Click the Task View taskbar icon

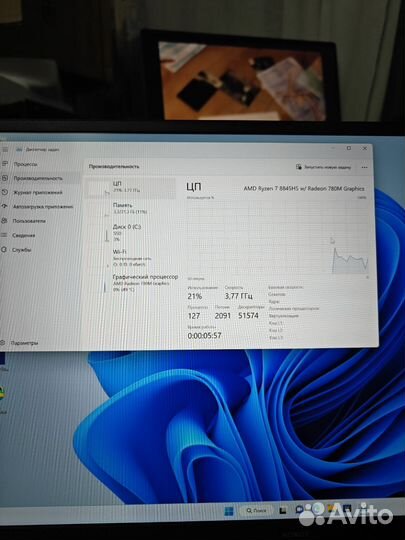click(283, 510)
